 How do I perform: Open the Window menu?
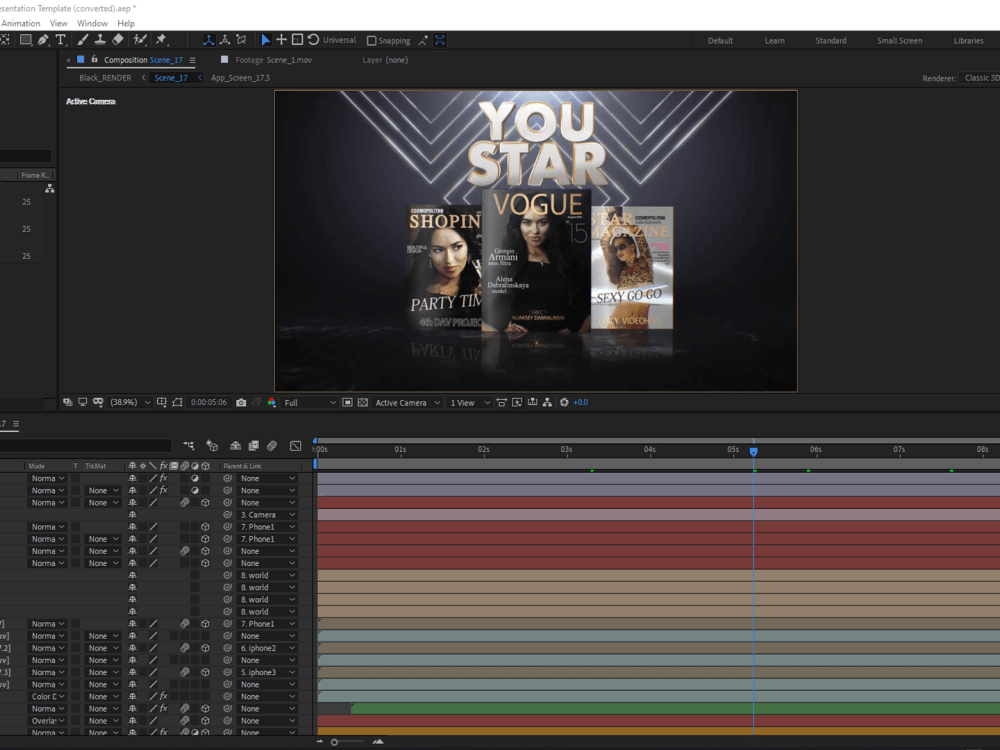92,23
